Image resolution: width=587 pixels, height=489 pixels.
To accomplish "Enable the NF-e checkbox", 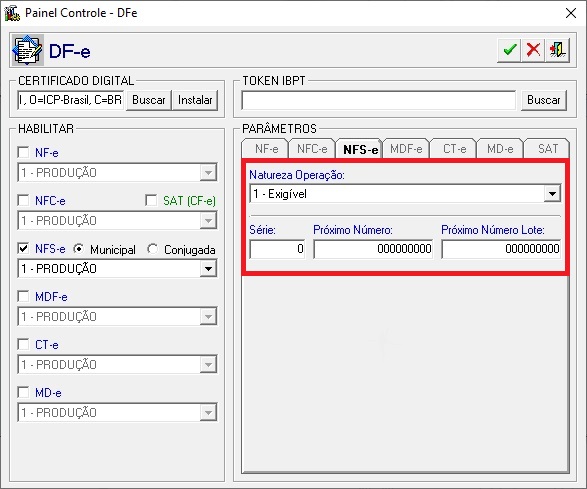I will tap(23, 152).
